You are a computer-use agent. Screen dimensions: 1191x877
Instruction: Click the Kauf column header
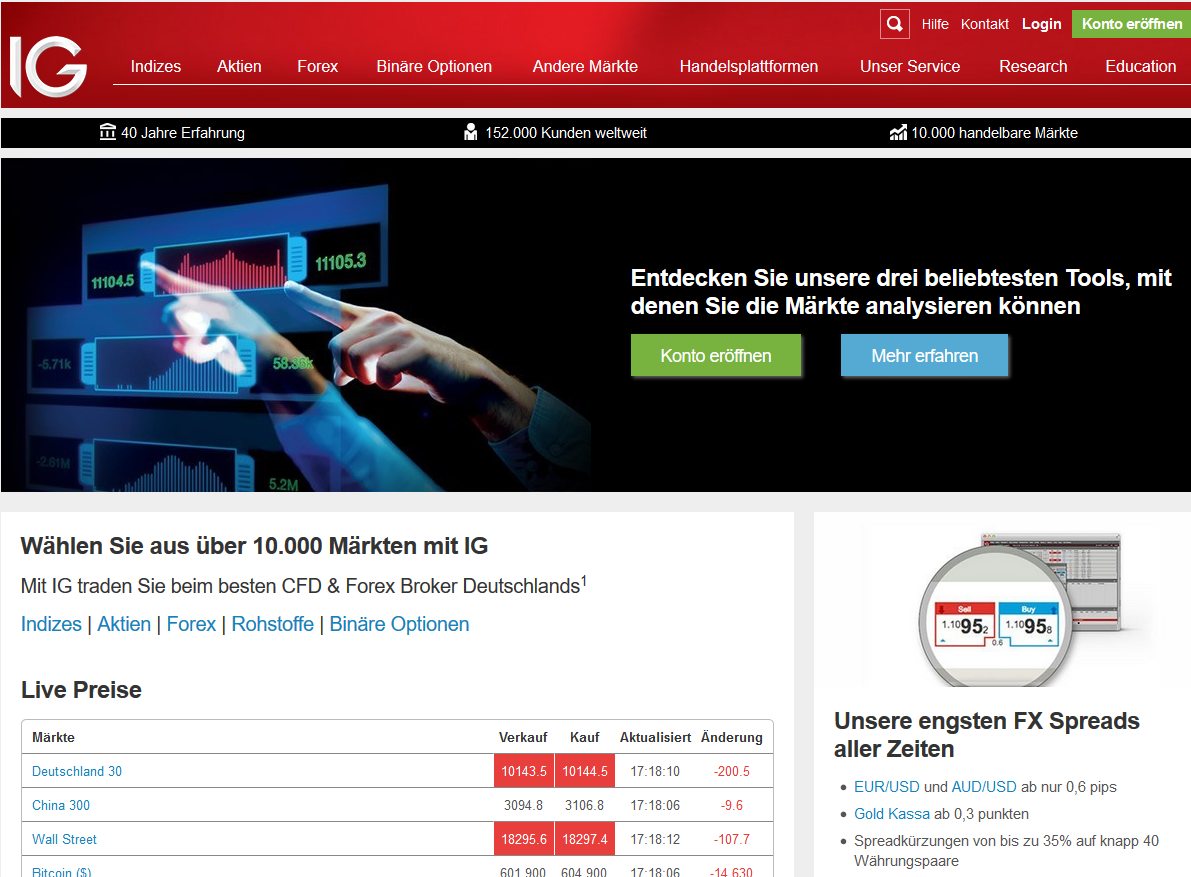(584, 737)
